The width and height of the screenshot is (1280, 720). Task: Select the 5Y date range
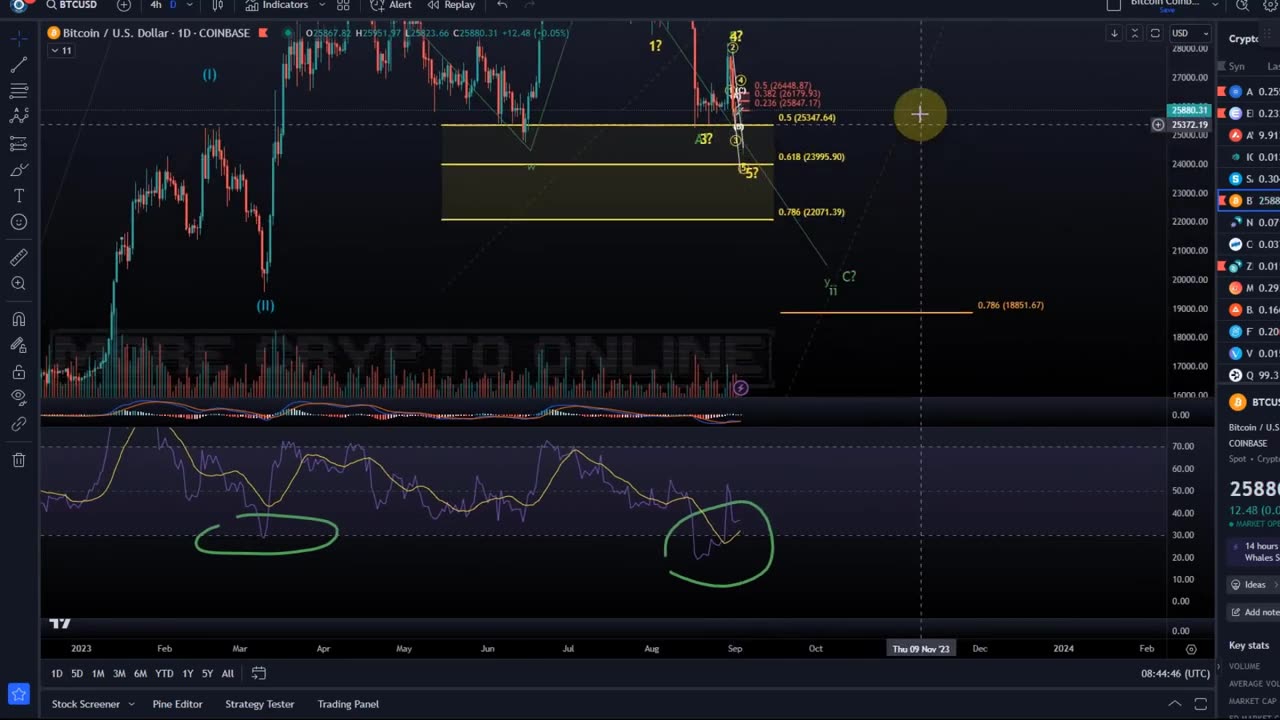click(x=207, y=674)
